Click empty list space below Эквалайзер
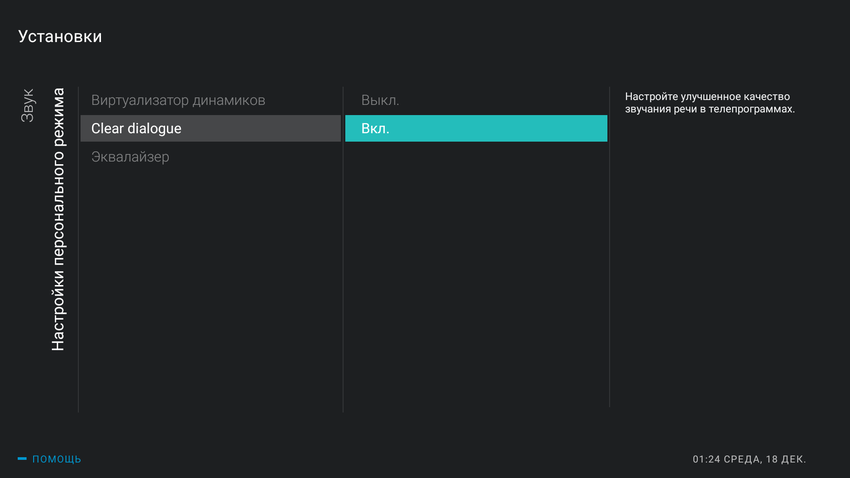Image resolution: width=850 pixels, height=478 pixels. [210, 290]
